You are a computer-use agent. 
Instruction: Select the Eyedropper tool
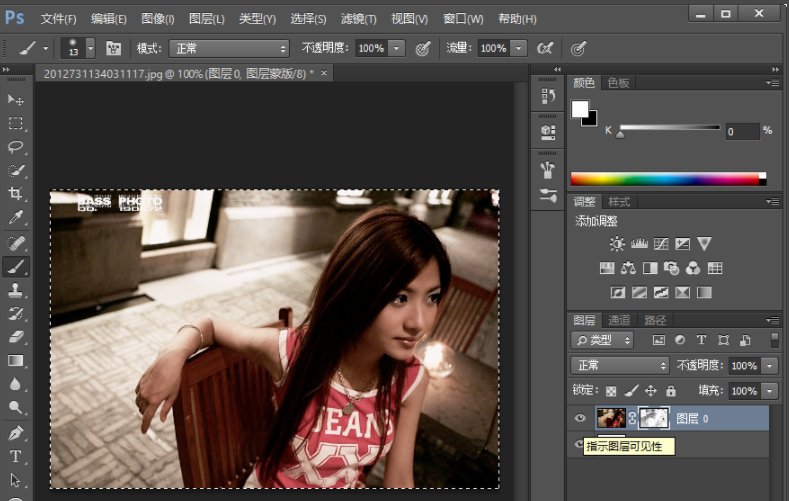(16, 217)
